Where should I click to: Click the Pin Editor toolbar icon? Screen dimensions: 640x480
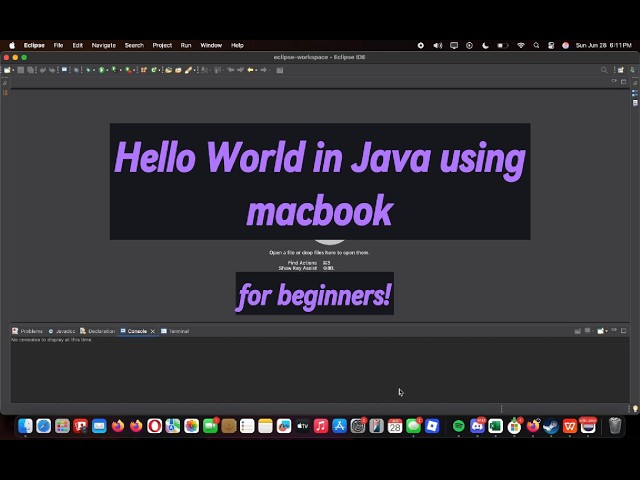(x=279, y=70)
